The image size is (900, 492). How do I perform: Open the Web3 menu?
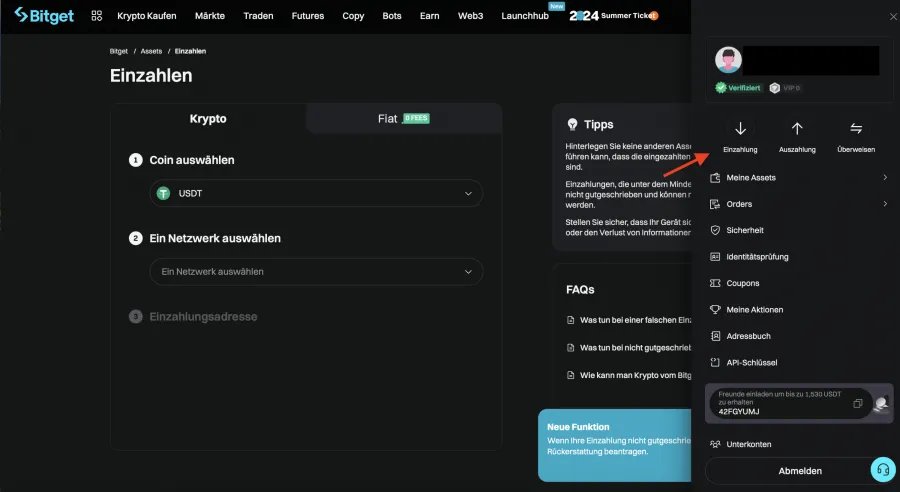tap(470, 16)
